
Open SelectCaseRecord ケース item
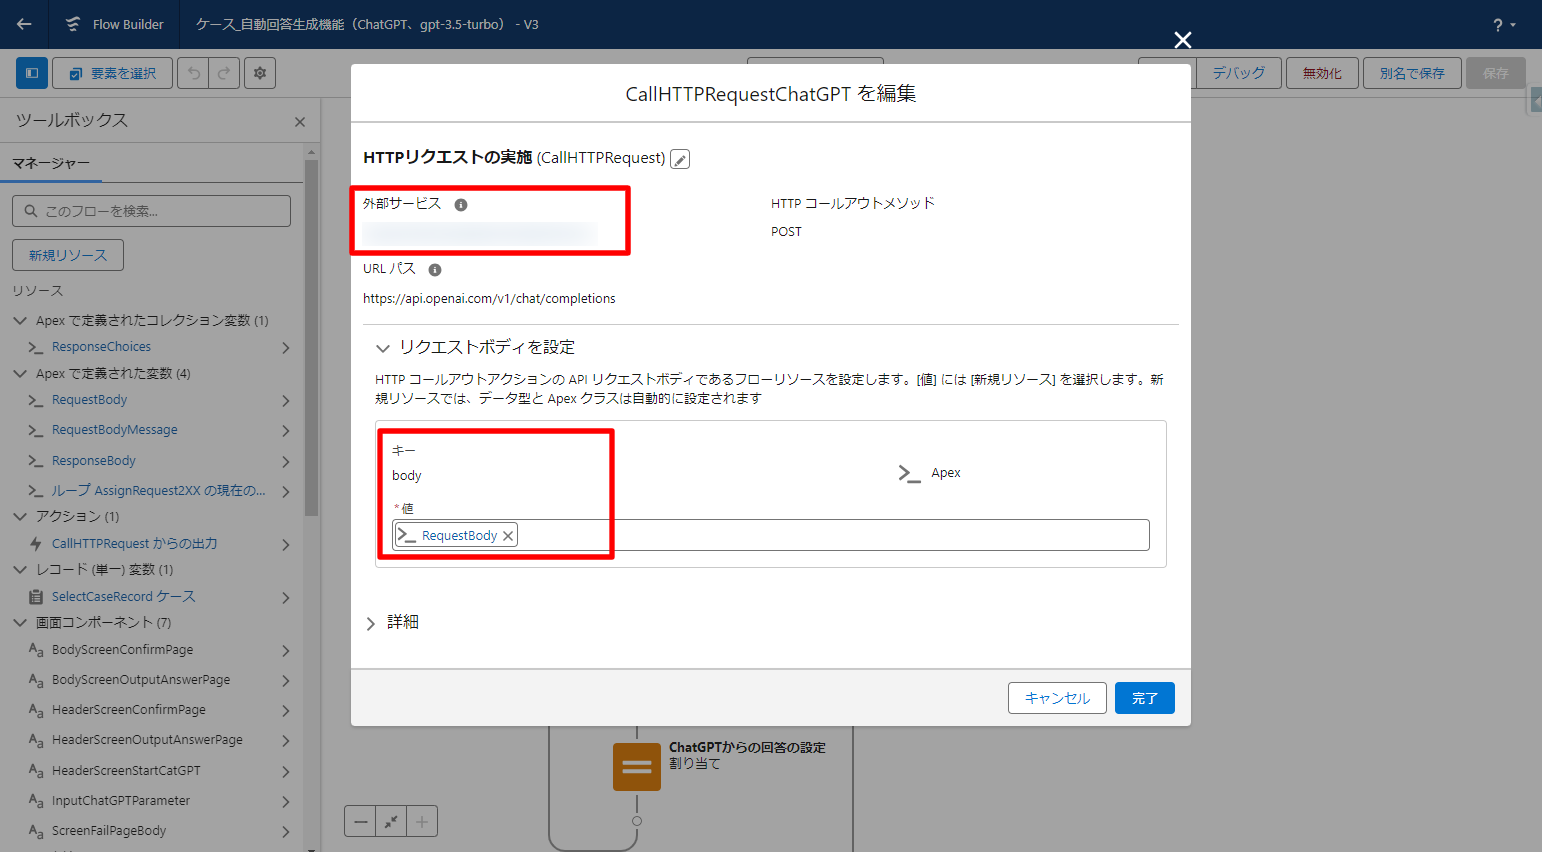(x=124, y=597)
